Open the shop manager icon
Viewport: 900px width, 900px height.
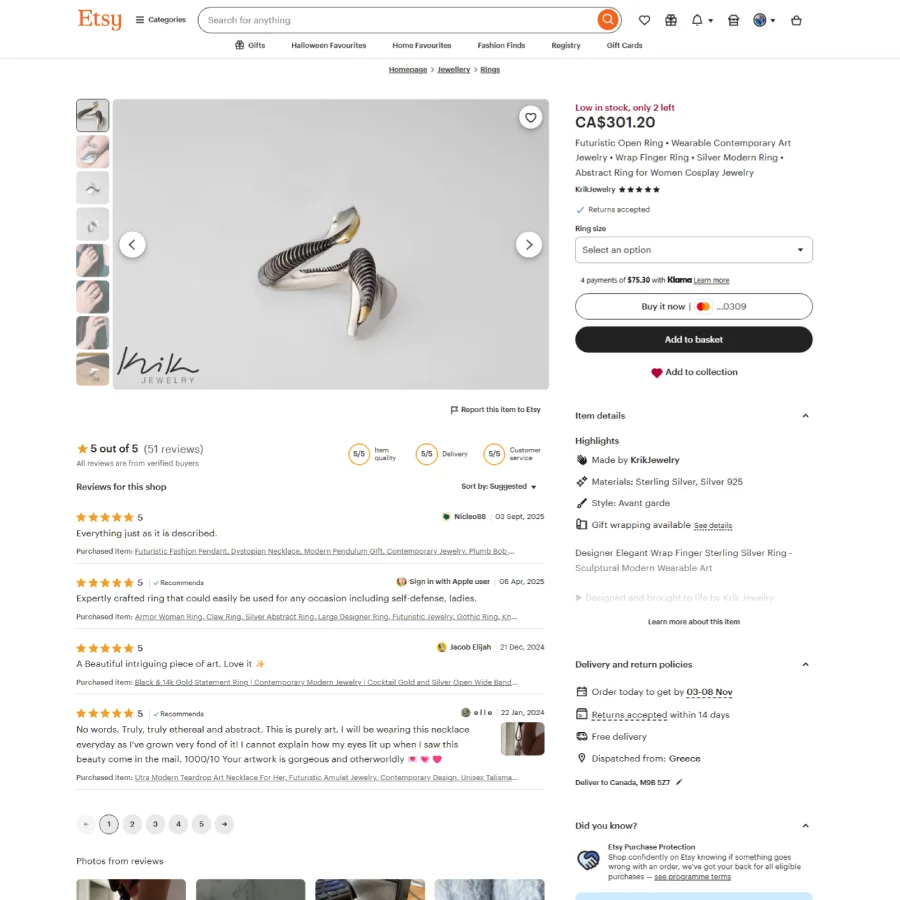point(733,20)
